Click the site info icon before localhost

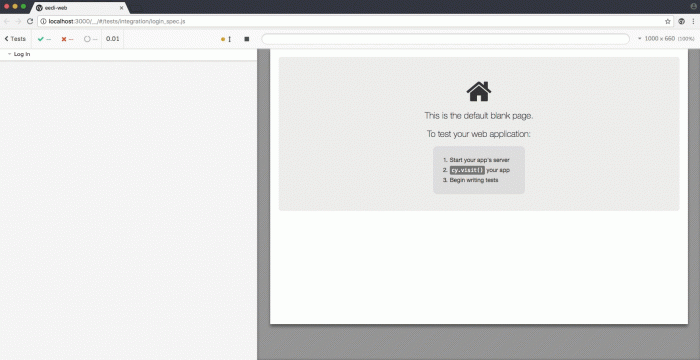[x=43, y=21]
